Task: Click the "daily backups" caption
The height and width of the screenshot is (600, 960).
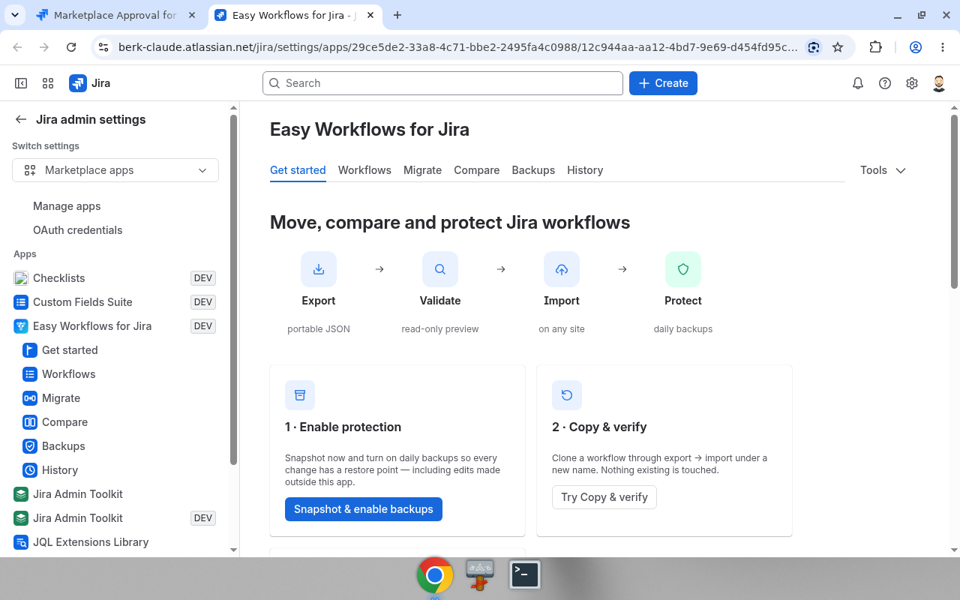Action: coord(683,329)
